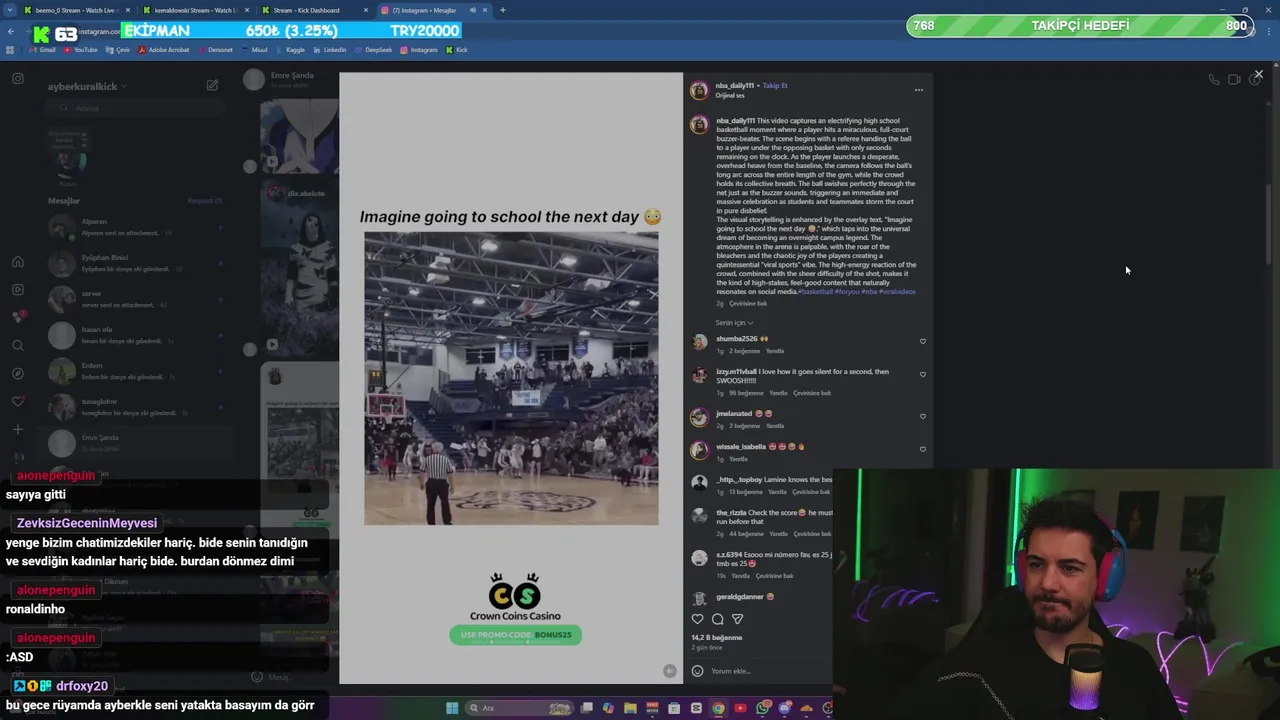View 14,2 B beğenme likes list
The image size is (1280, 720).
(x=717, y=637)
